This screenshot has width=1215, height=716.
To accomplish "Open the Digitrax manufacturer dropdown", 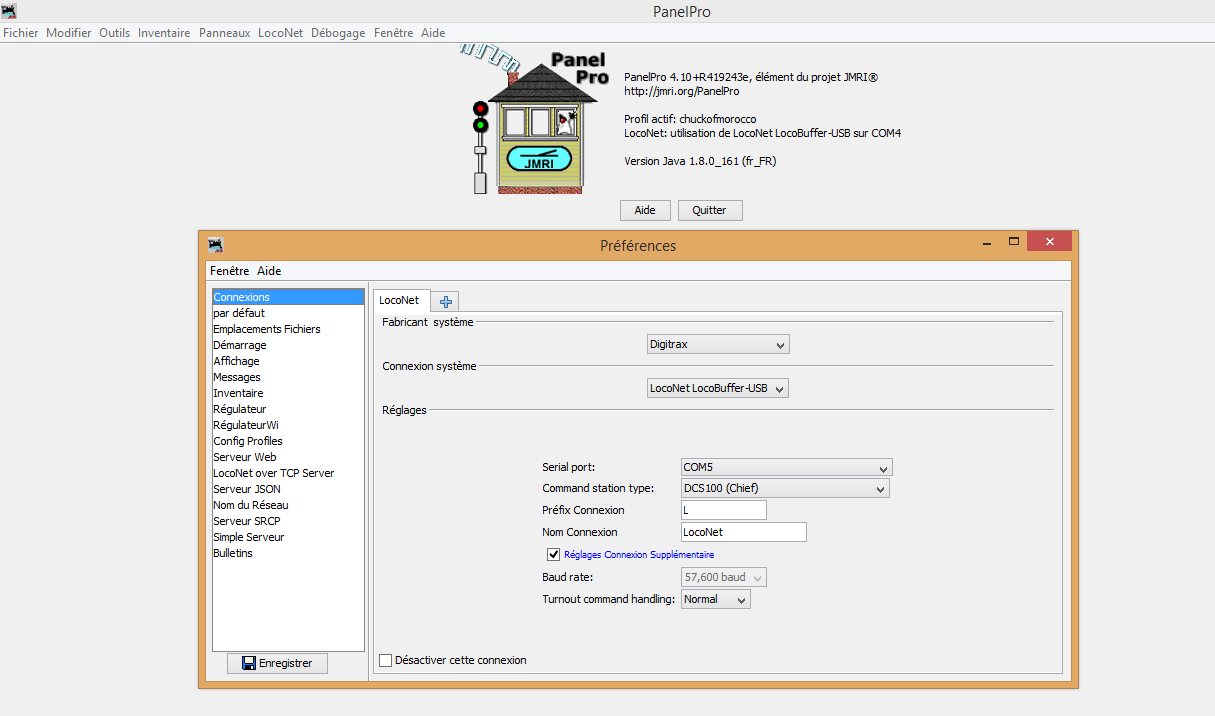I will (718, 344).
